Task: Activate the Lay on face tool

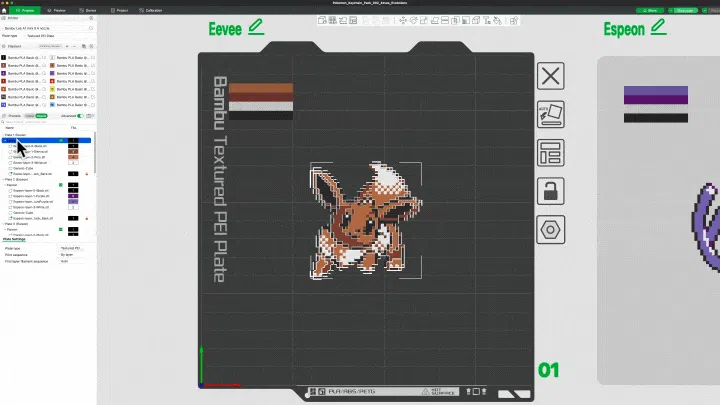Action: coord(434,20)
